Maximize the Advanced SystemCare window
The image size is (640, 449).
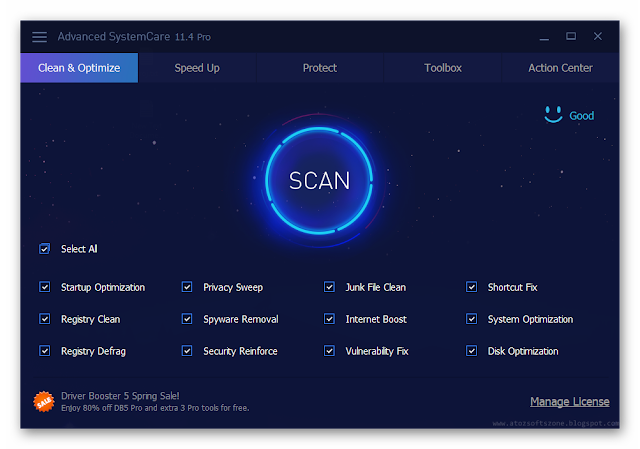click(x=571, y=36)
